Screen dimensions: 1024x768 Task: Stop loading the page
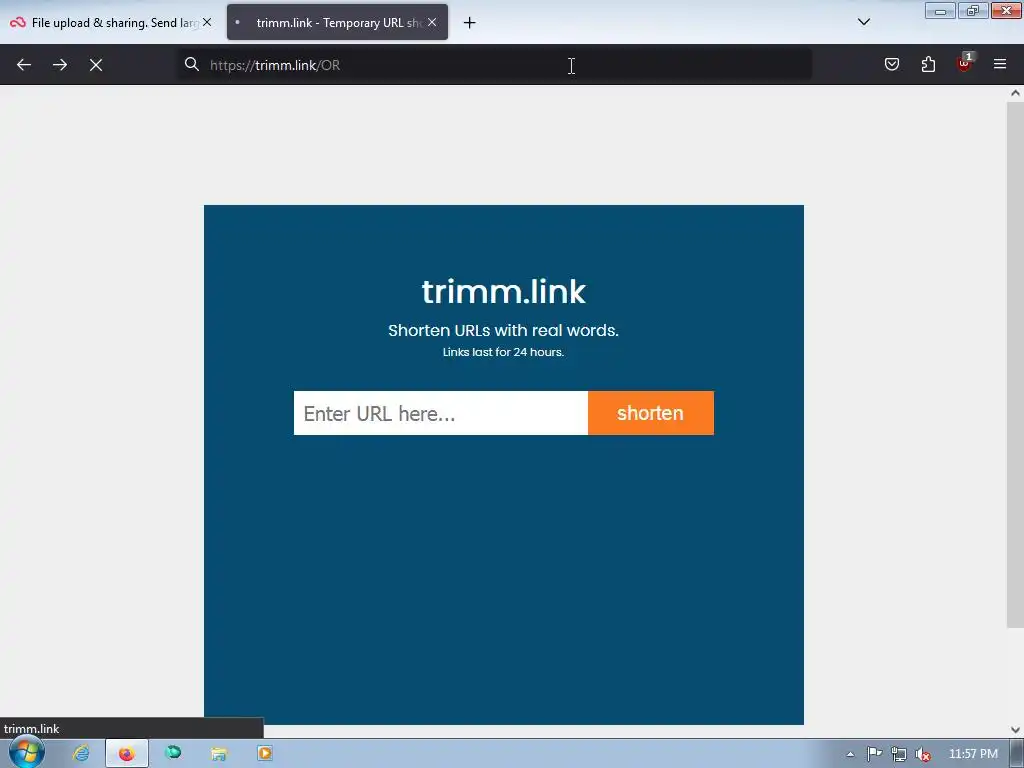point(96,65)
